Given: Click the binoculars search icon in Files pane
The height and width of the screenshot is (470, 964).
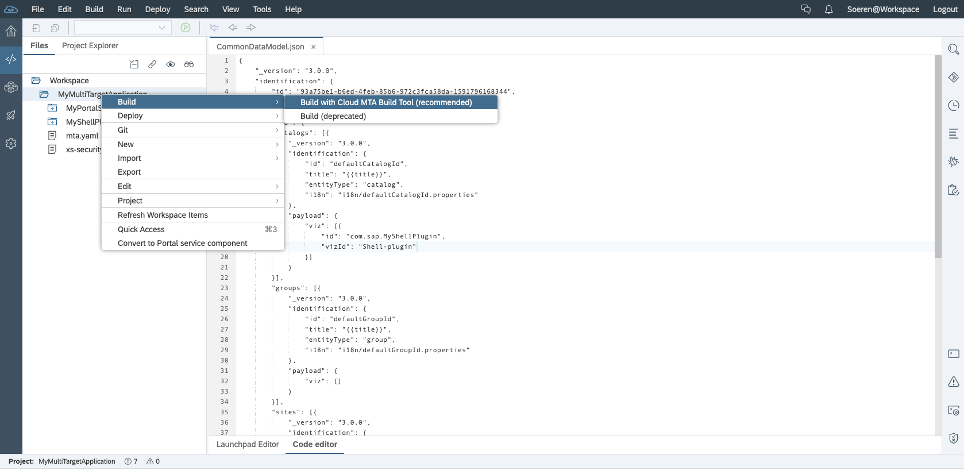Looking at the screenshot, I should [189, 64].
